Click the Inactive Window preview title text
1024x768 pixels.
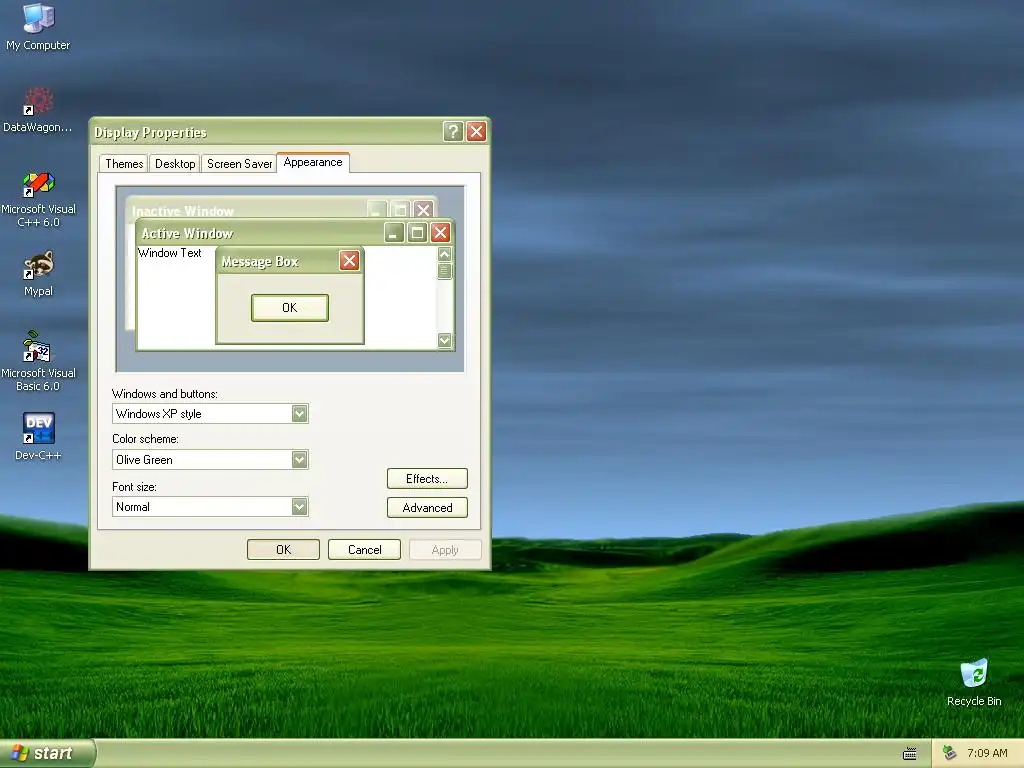[x=183, y=212]
